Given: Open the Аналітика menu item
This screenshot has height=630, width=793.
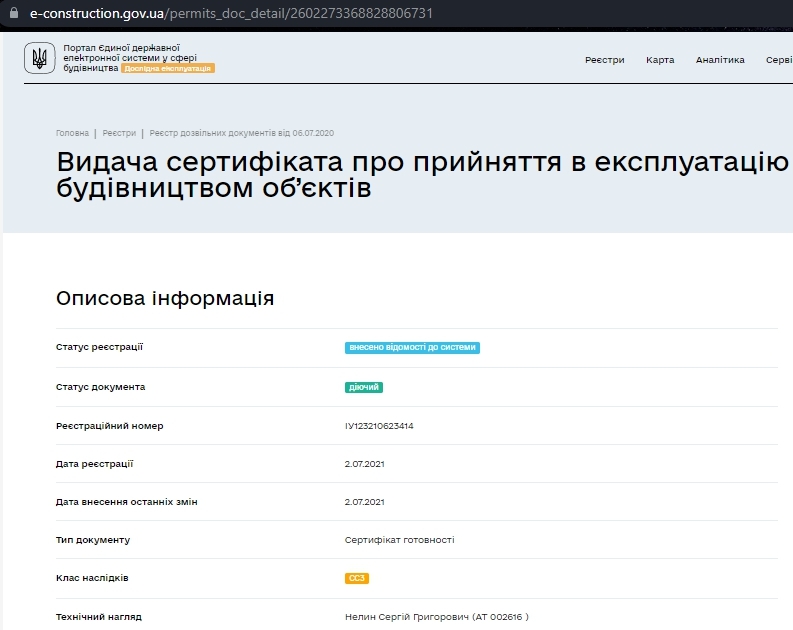Looking at the screenshot, I should pyautogui.click(x=720, y=60).
